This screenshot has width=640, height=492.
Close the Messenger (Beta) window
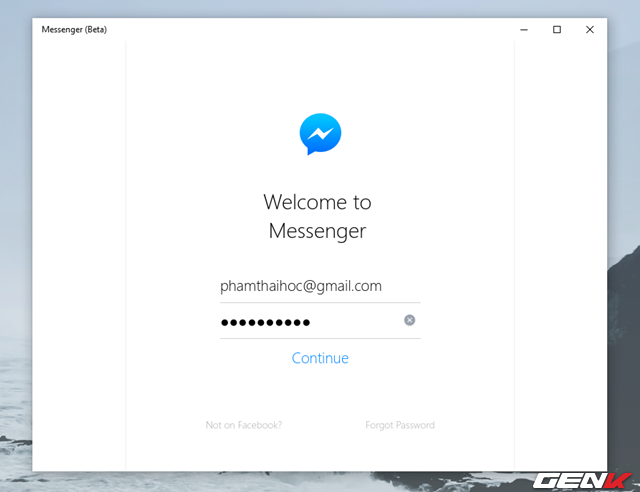pos(590,29)
